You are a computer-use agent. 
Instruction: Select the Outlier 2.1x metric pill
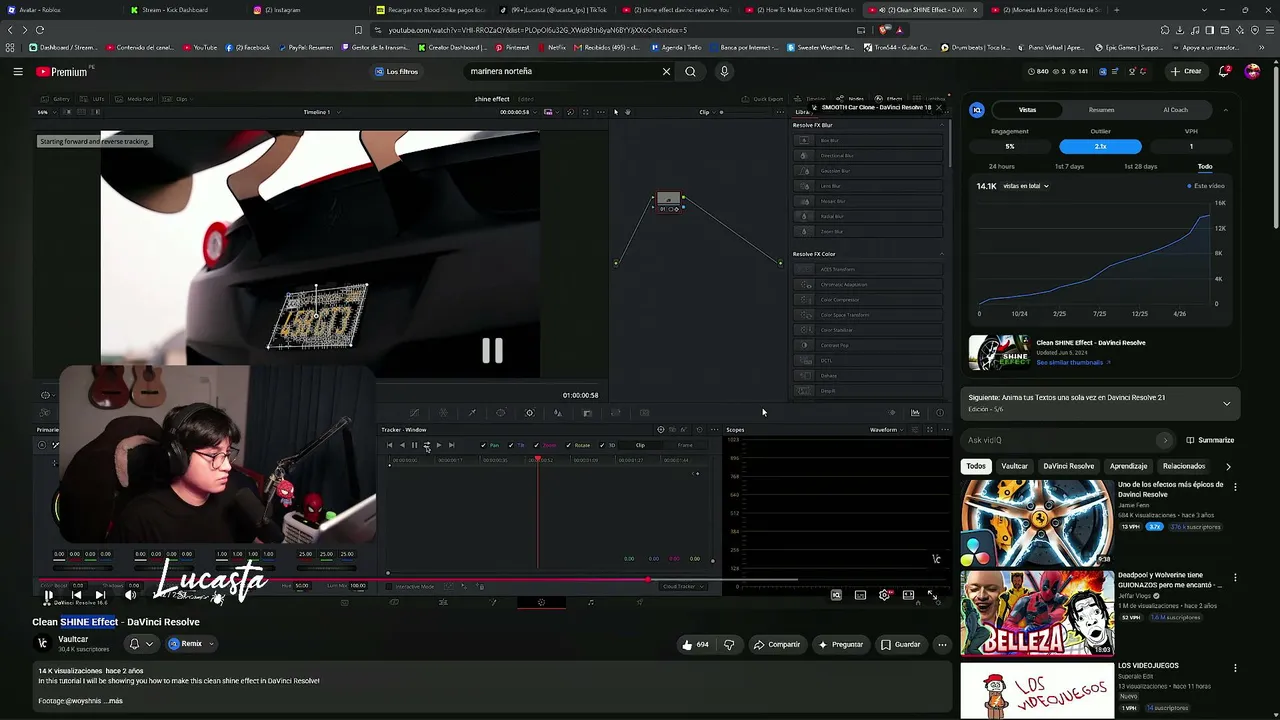pyautogui.click(x=1100, y=147)
